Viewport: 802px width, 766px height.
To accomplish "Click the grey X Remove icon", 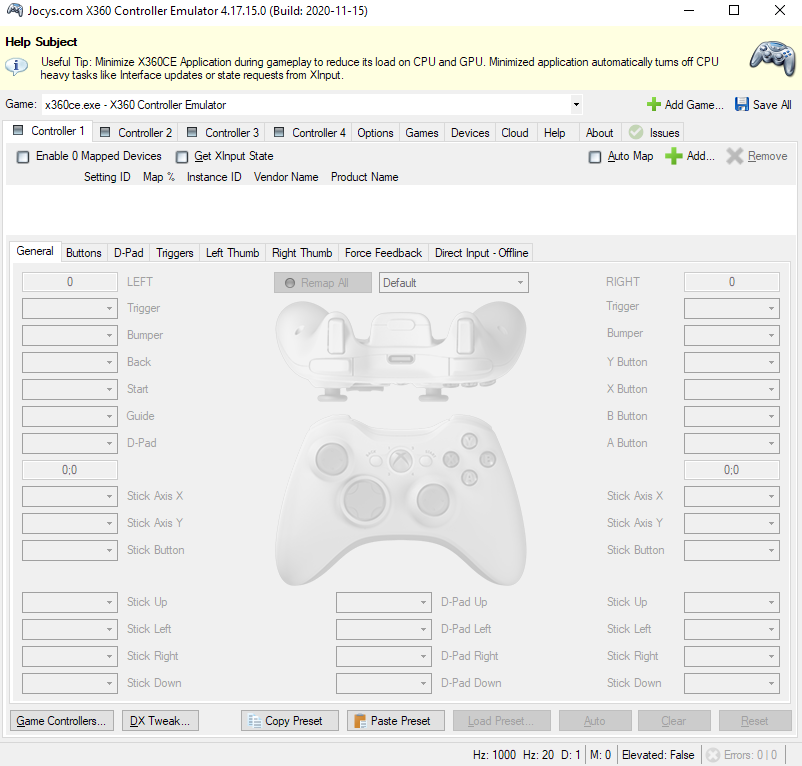I will (x=734, y=156).
